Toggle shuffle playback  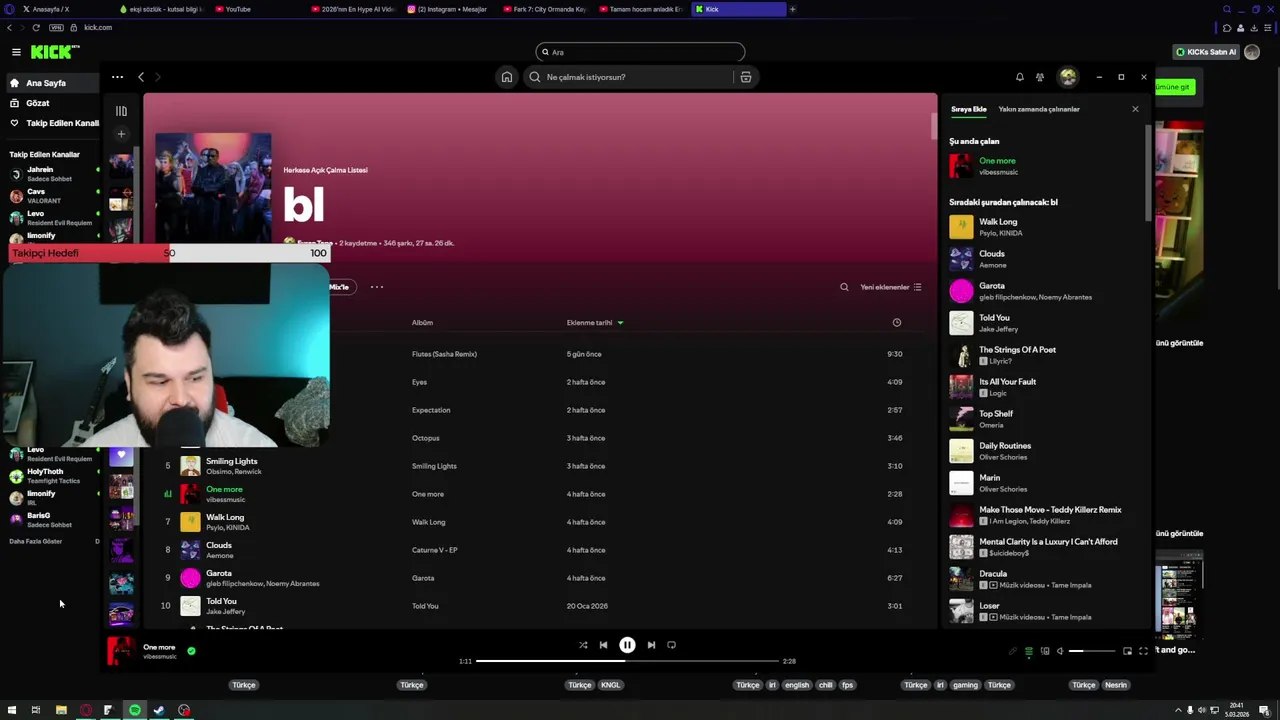pyautogui.click(x=583, y=645)
